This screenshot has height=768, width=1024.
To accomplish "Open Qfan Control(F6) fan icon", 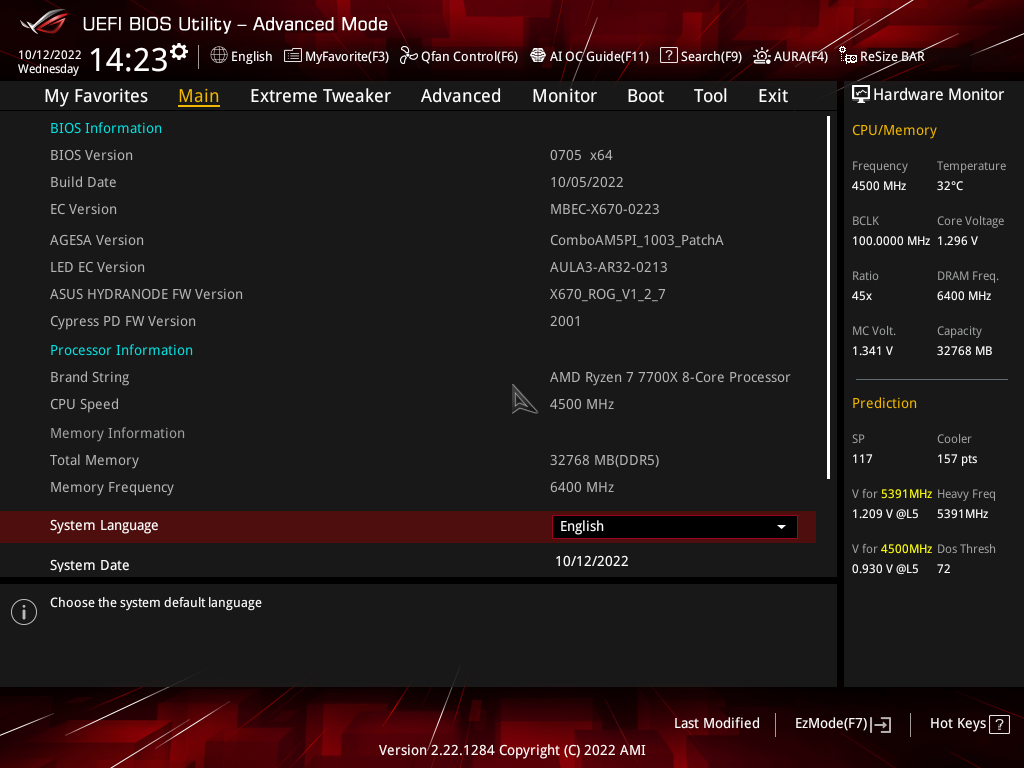I will [x=408, y=56].
